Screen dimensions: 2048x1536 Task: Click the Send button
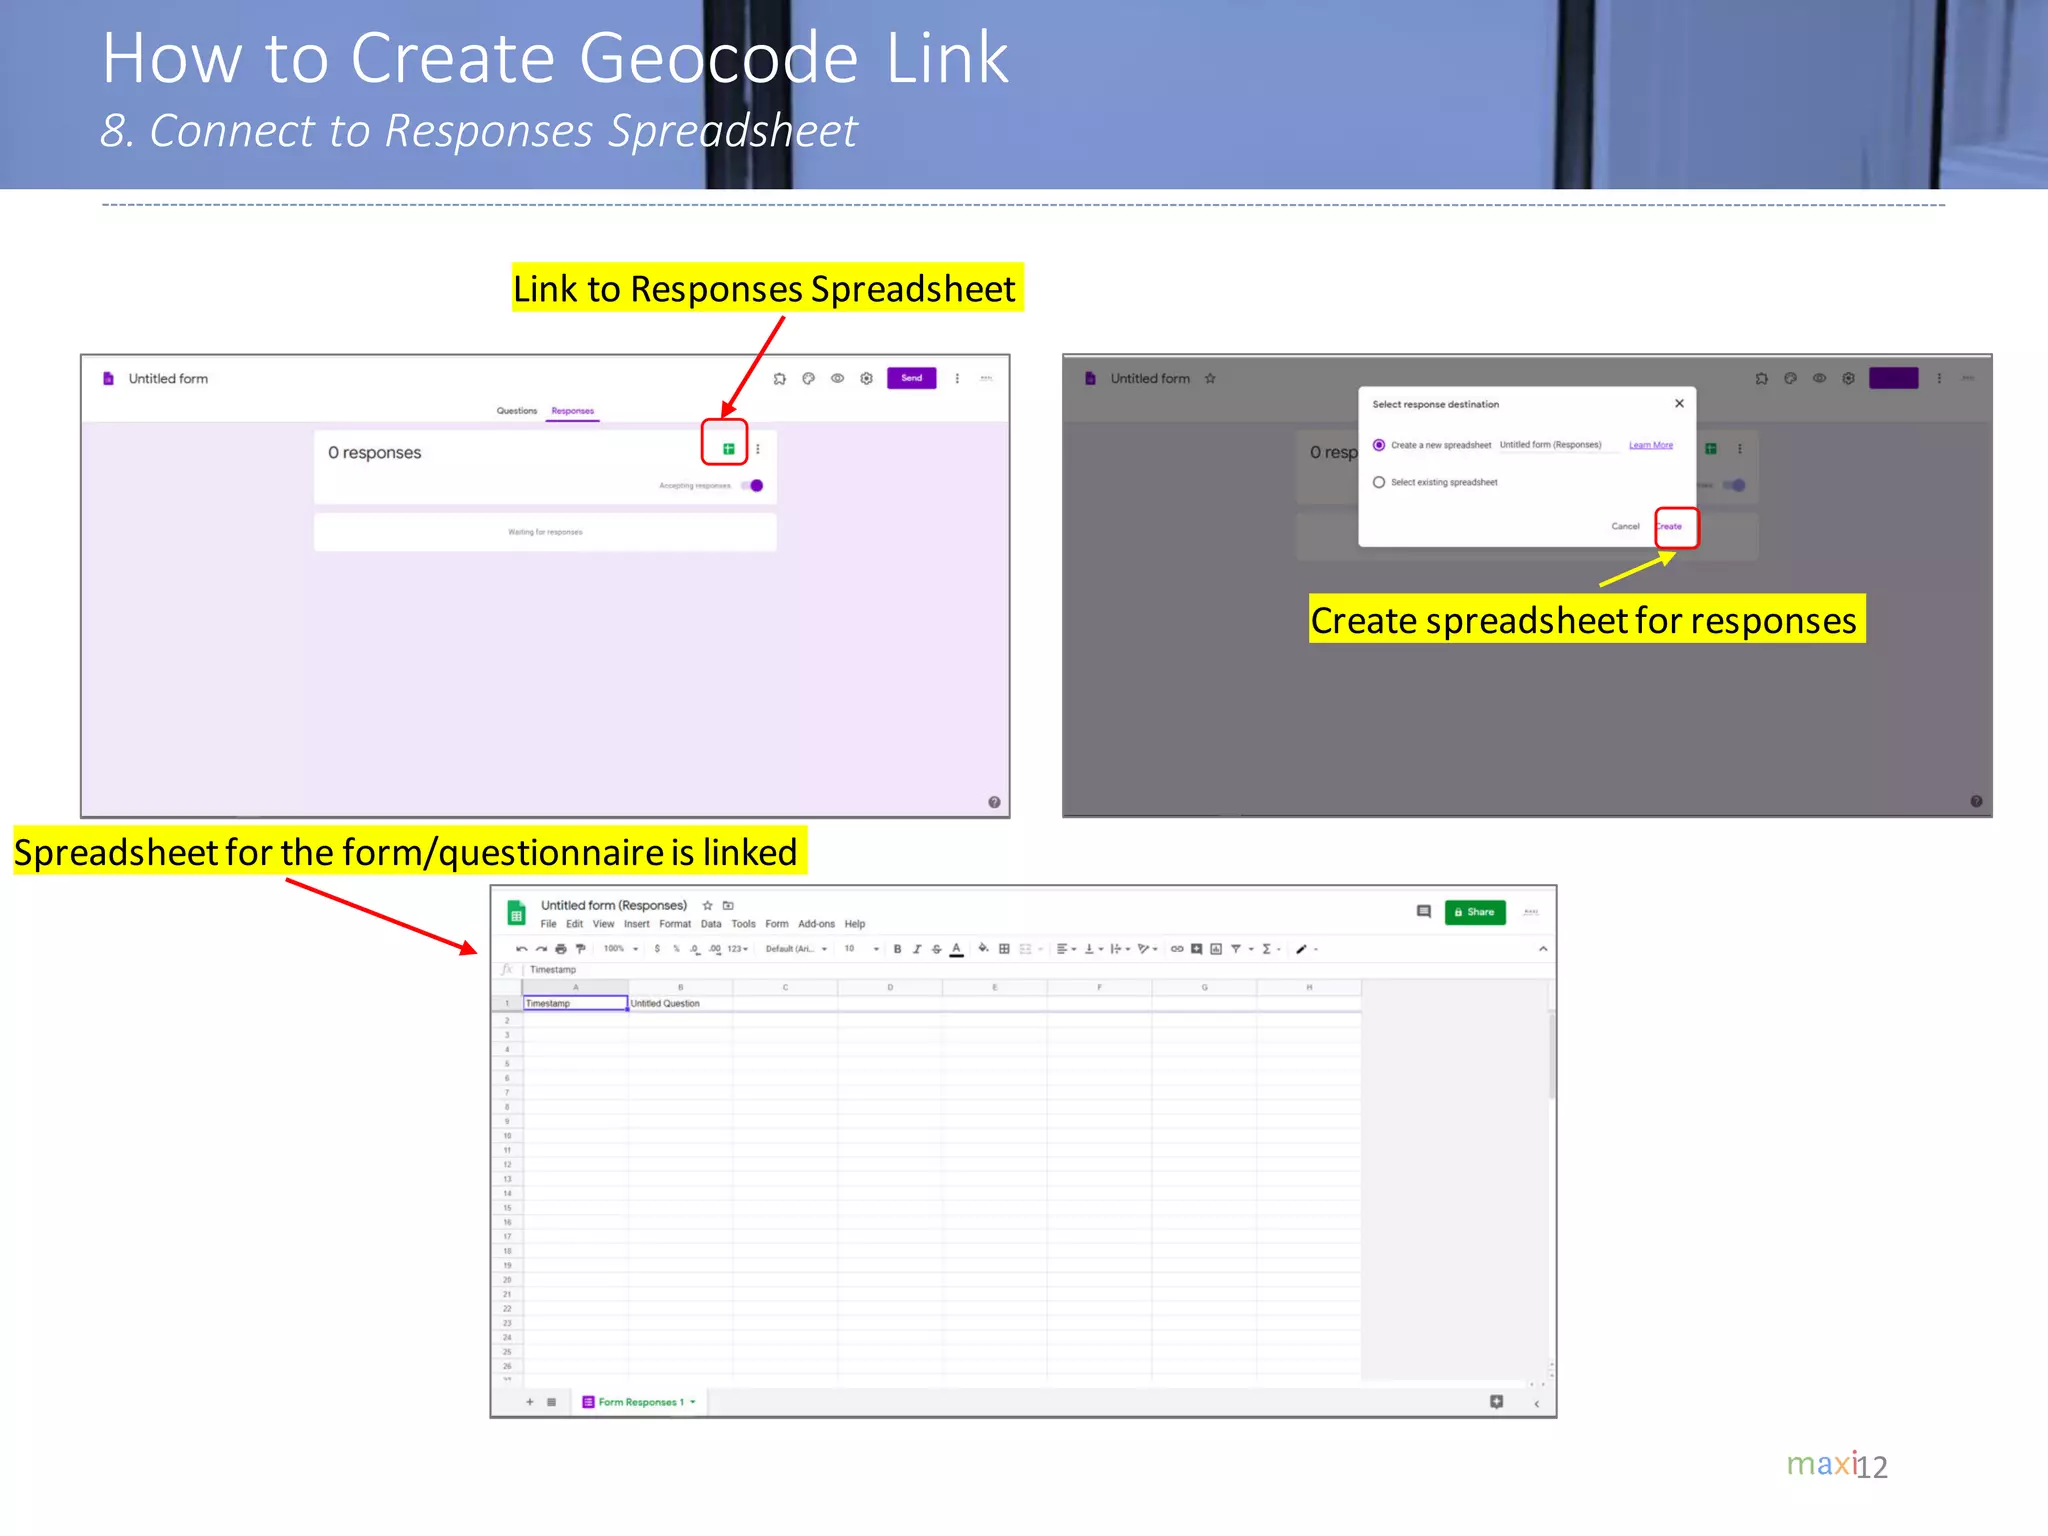point(911,378)
